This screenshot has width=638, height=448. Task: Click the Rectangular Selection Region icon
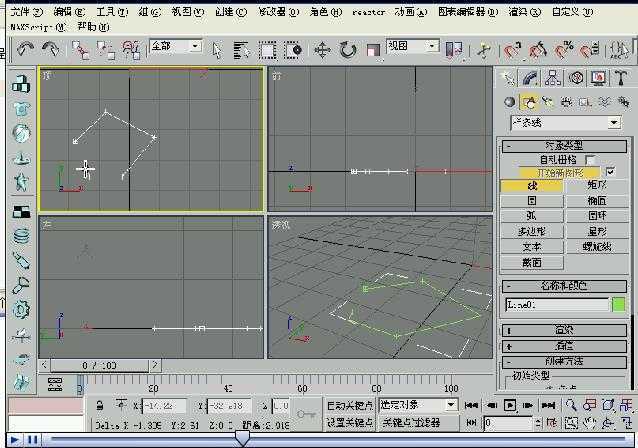(x=267, y=50)
